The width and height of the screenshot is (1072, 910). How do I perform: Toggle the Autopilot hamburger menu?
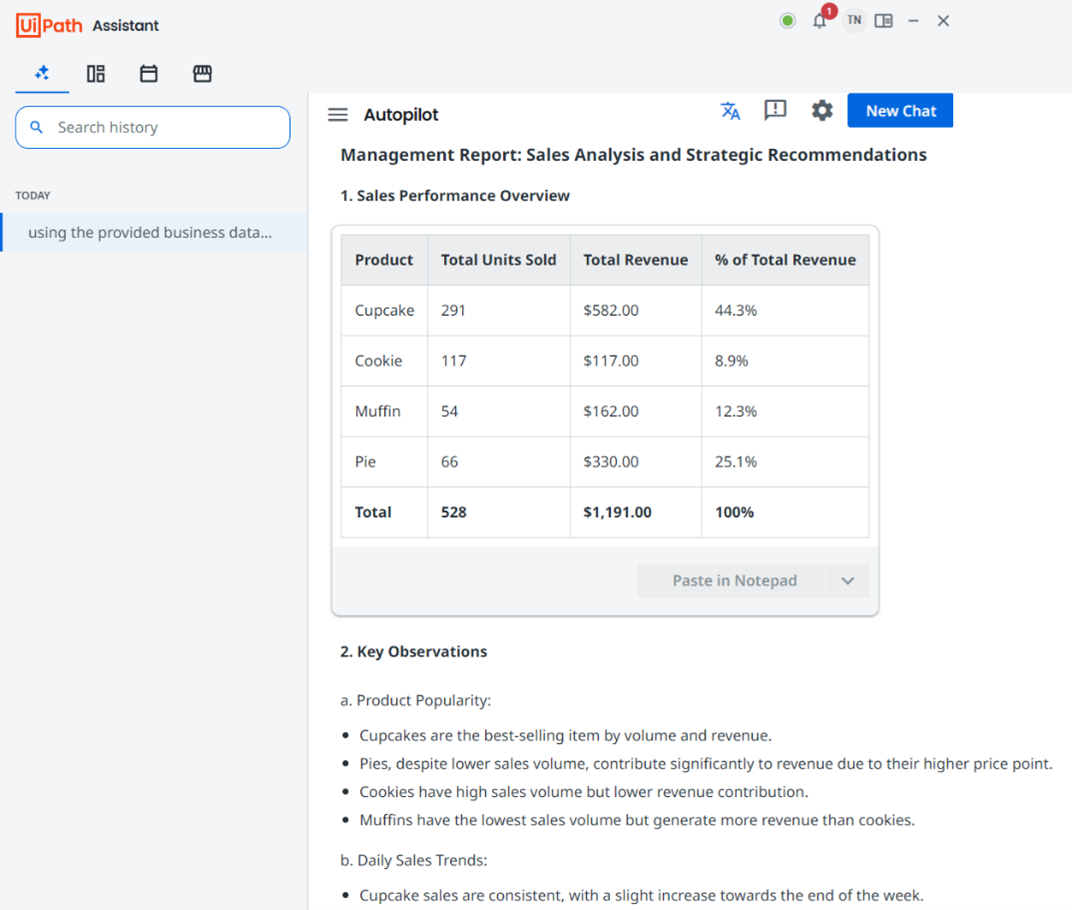pyautogui.click(x=338, y=114)
